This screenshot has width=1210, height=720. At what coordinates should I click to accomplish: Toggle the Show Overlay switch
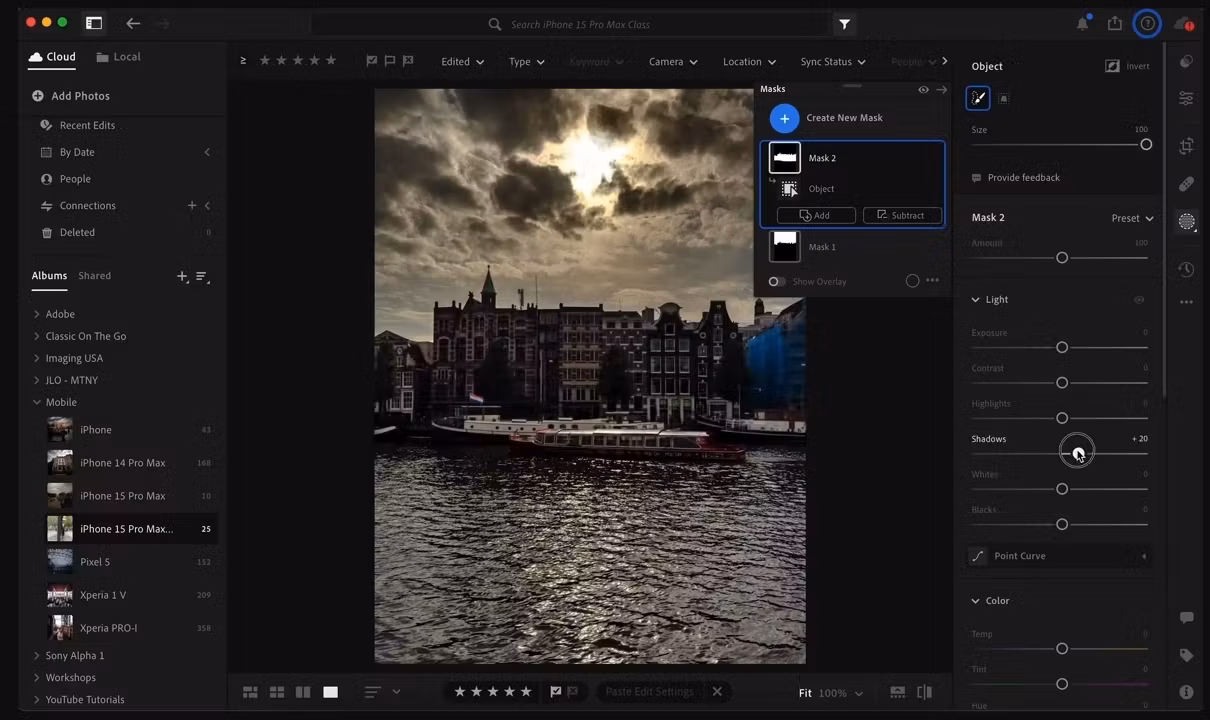[776, 282]
